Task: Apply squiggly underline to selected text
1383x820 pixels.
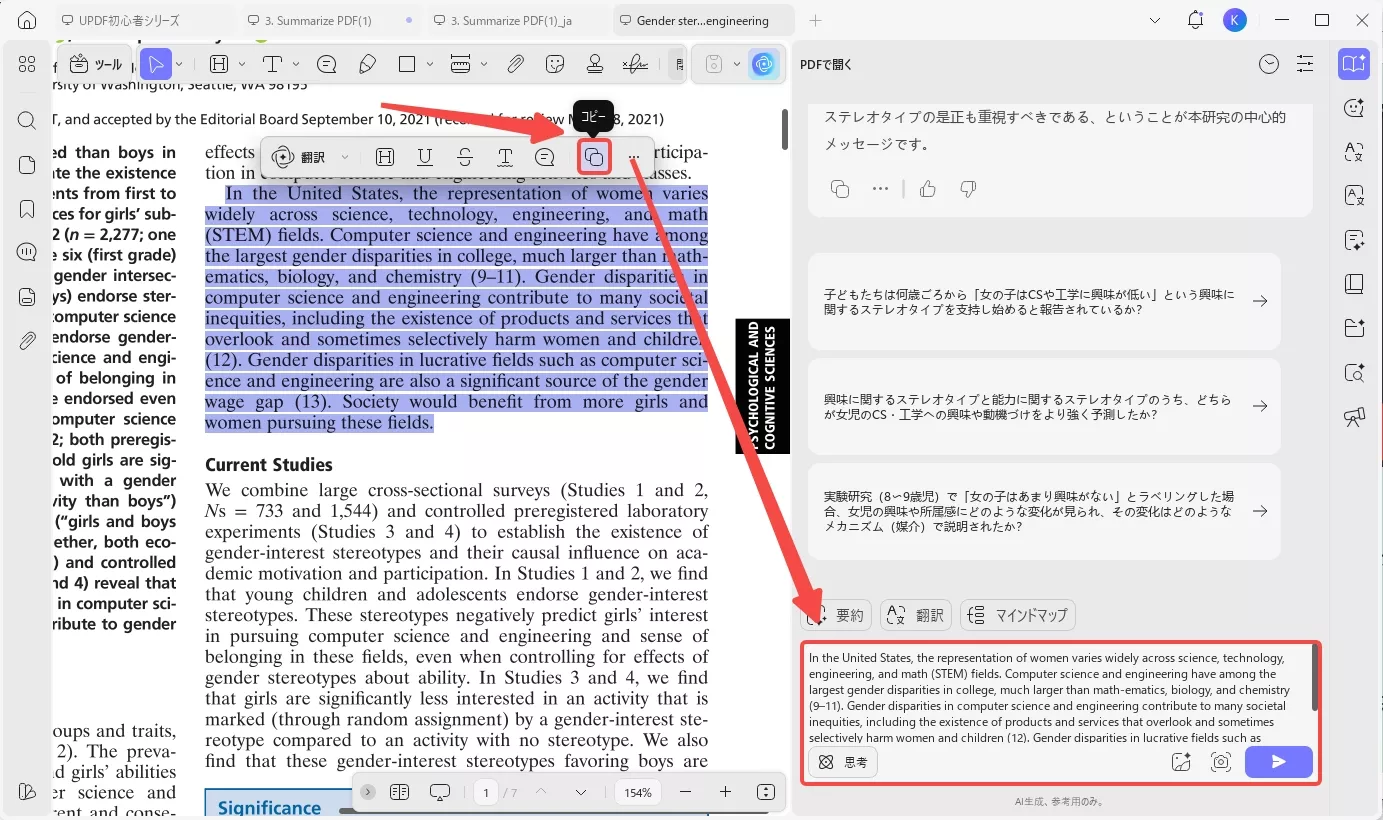Action: [505, 157]
